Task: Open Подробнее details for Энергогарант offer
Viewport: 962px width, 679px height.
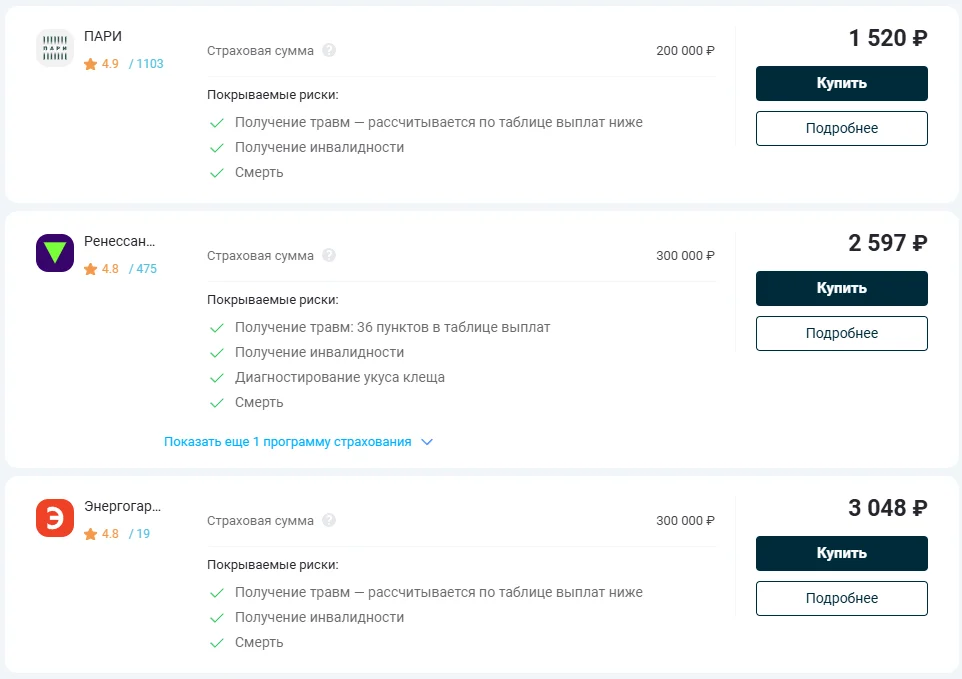Action: (x=841, y=598)
